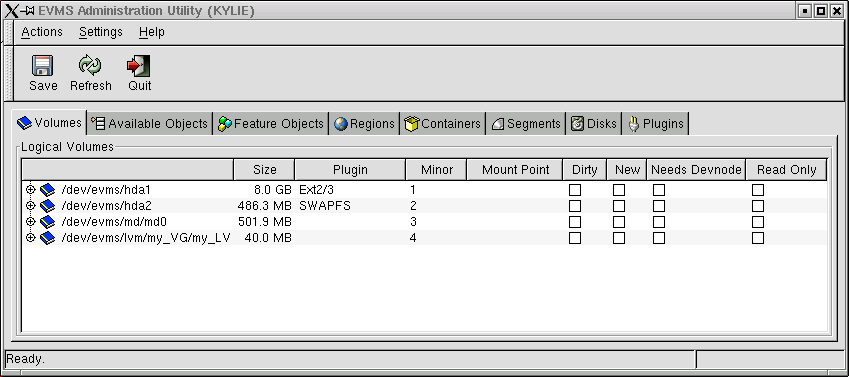Expand the /dev/evms/md/md0 tree node
The width and height of the screenshot is (849, 377).
click(x=30, y=222)
